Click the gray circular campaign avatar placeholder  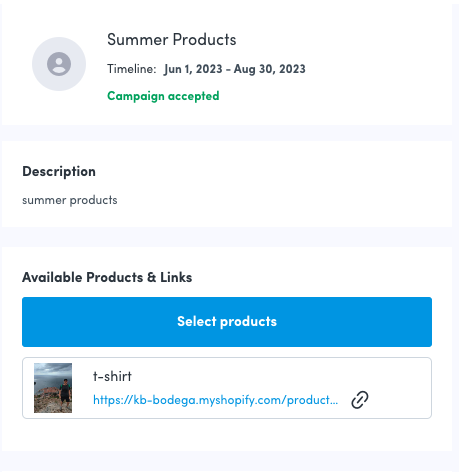[59, 64]
